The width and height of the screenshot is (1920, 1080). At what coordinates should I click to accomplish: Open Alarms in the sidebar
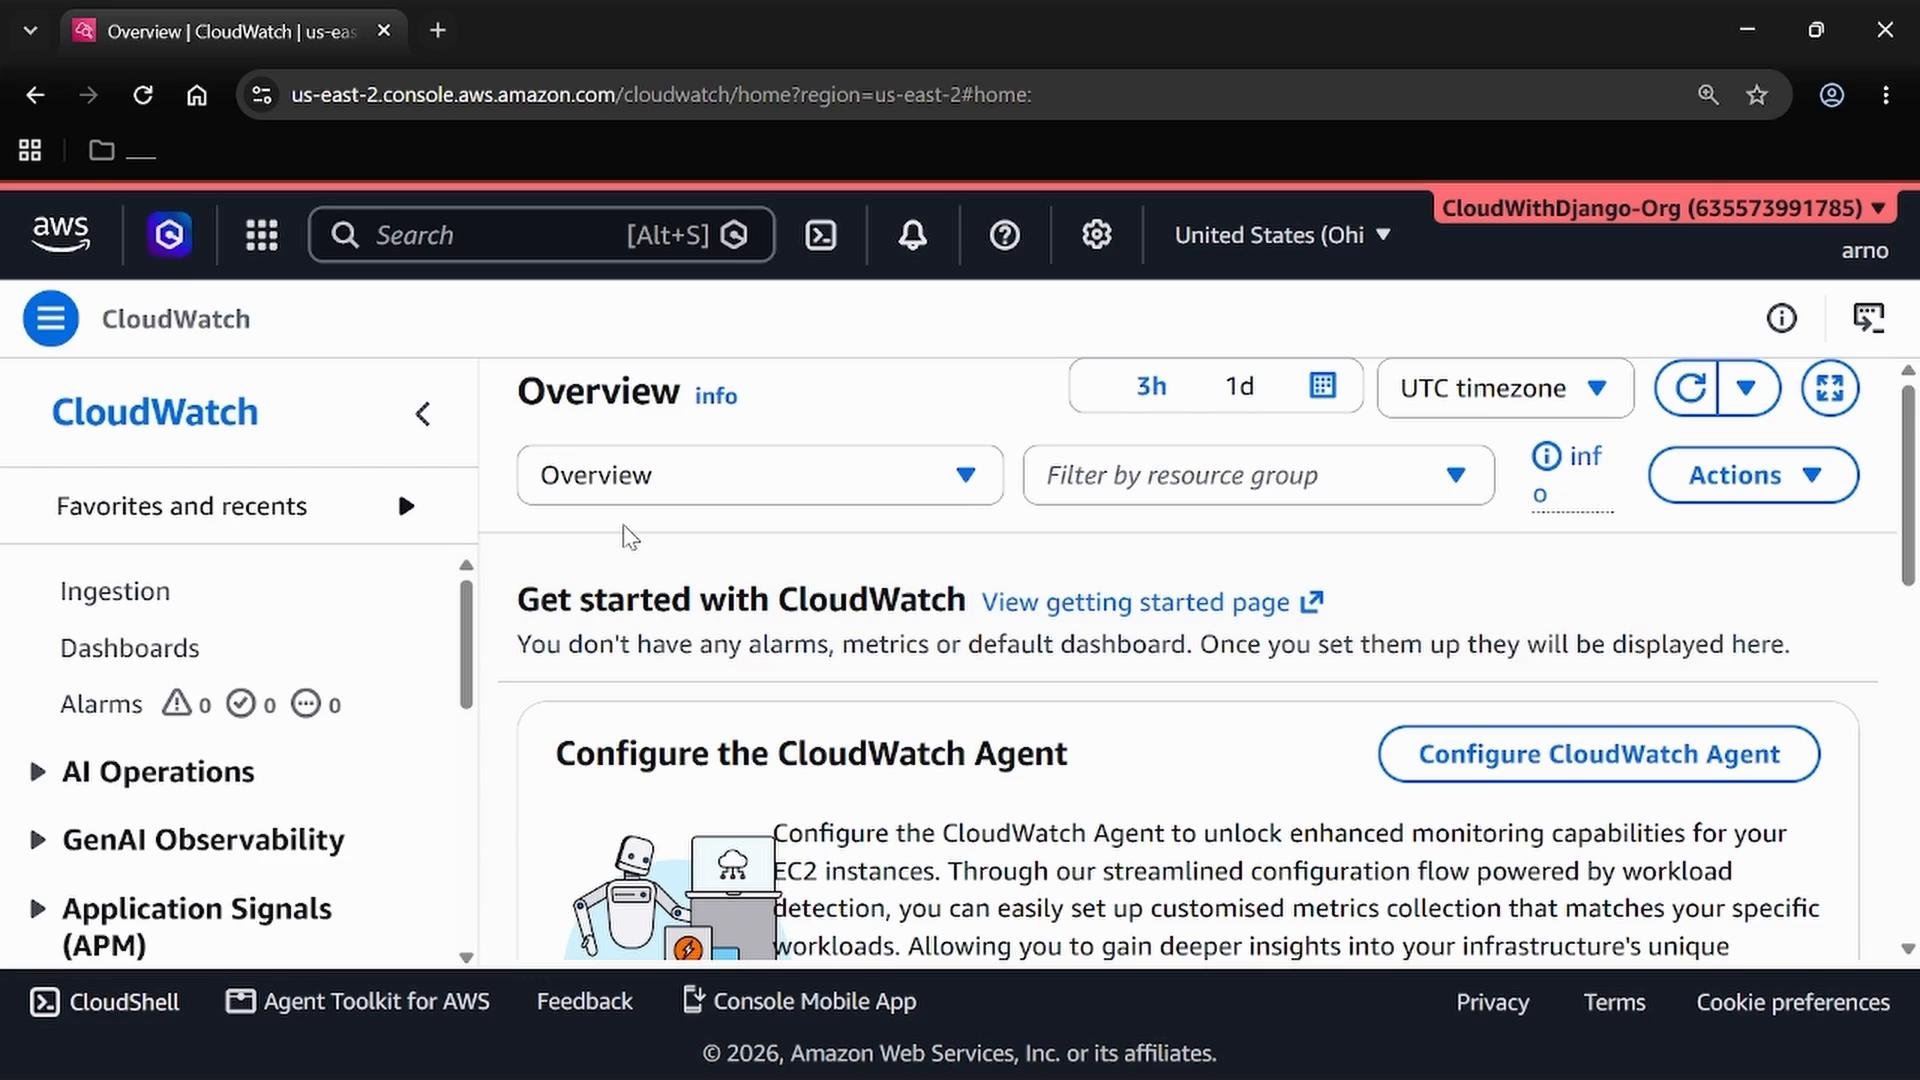[x=101, y=704]
